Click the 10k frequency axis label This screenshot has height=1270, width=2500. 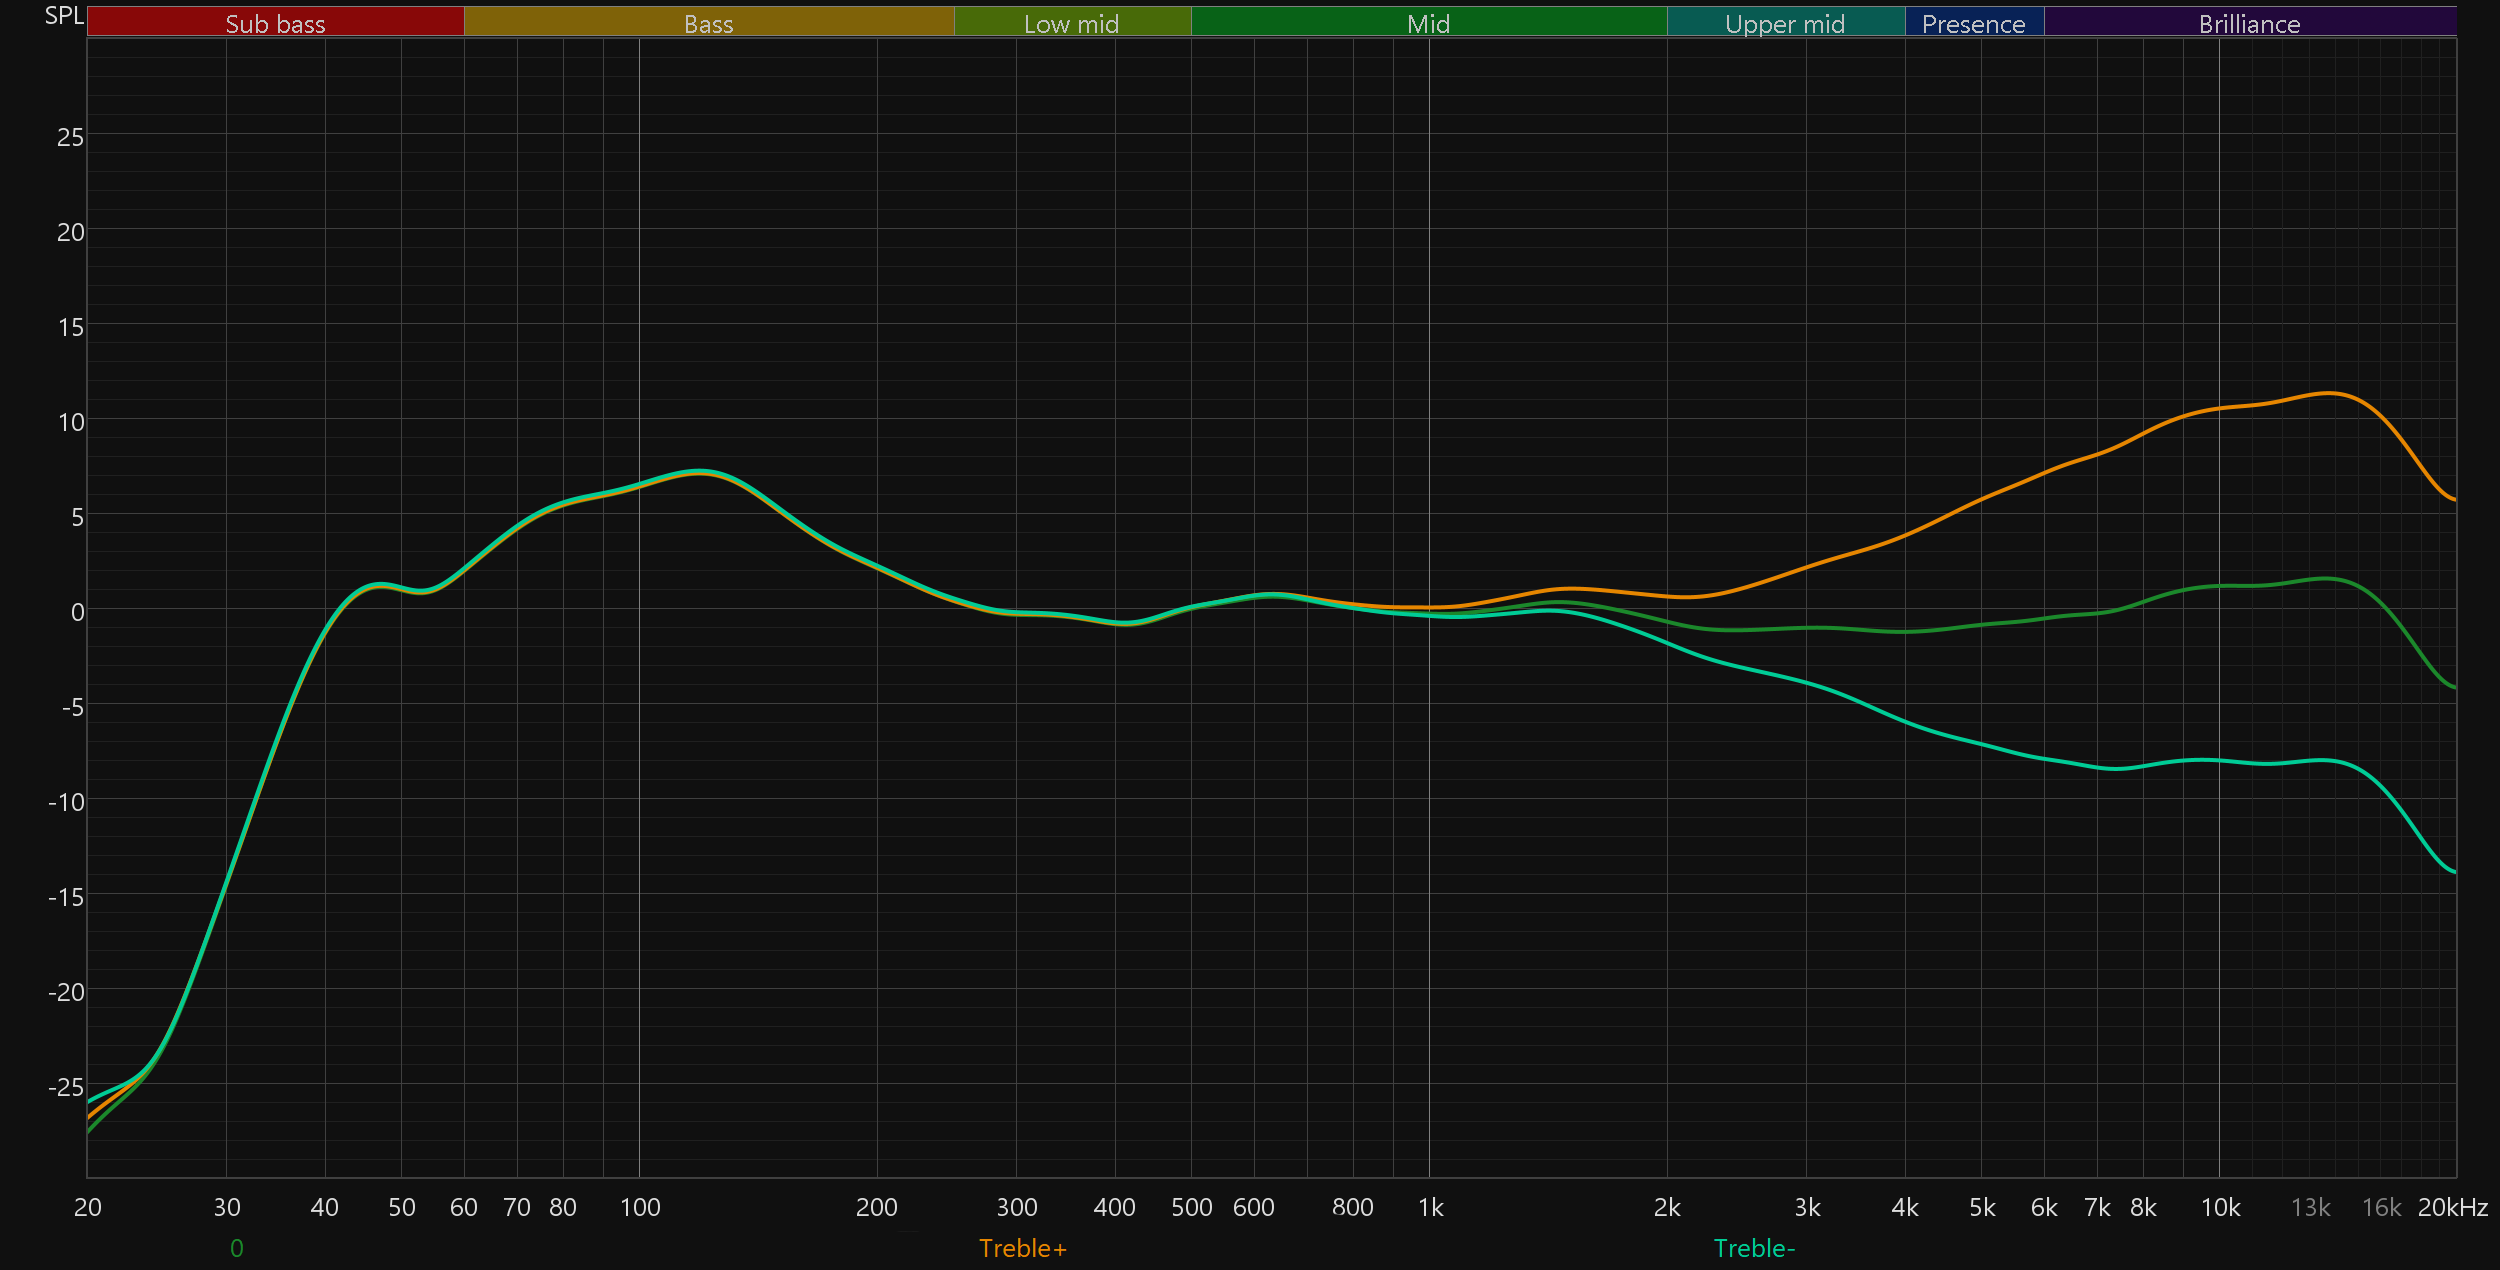click(x=2220, y=1208)
